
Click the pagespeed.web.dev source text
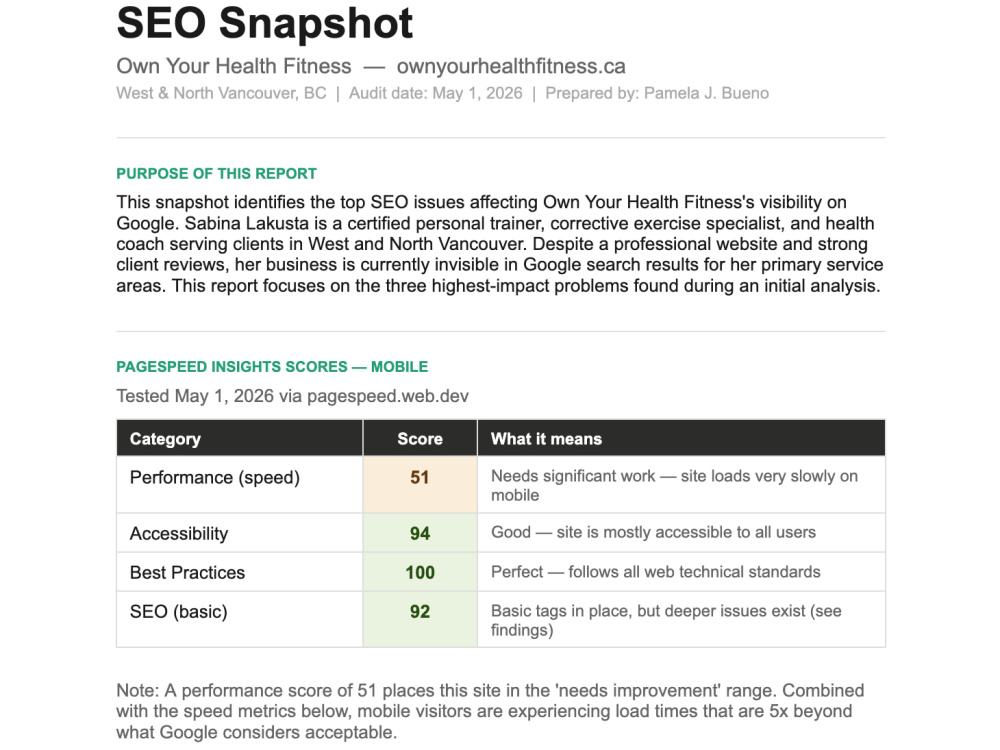point(388,396)
